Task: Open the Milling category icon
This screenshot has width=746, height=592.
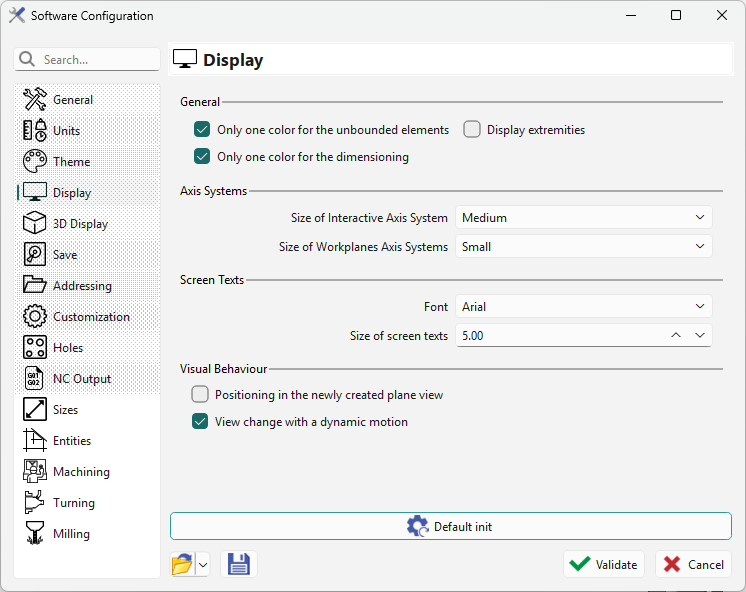Action: 35,534
